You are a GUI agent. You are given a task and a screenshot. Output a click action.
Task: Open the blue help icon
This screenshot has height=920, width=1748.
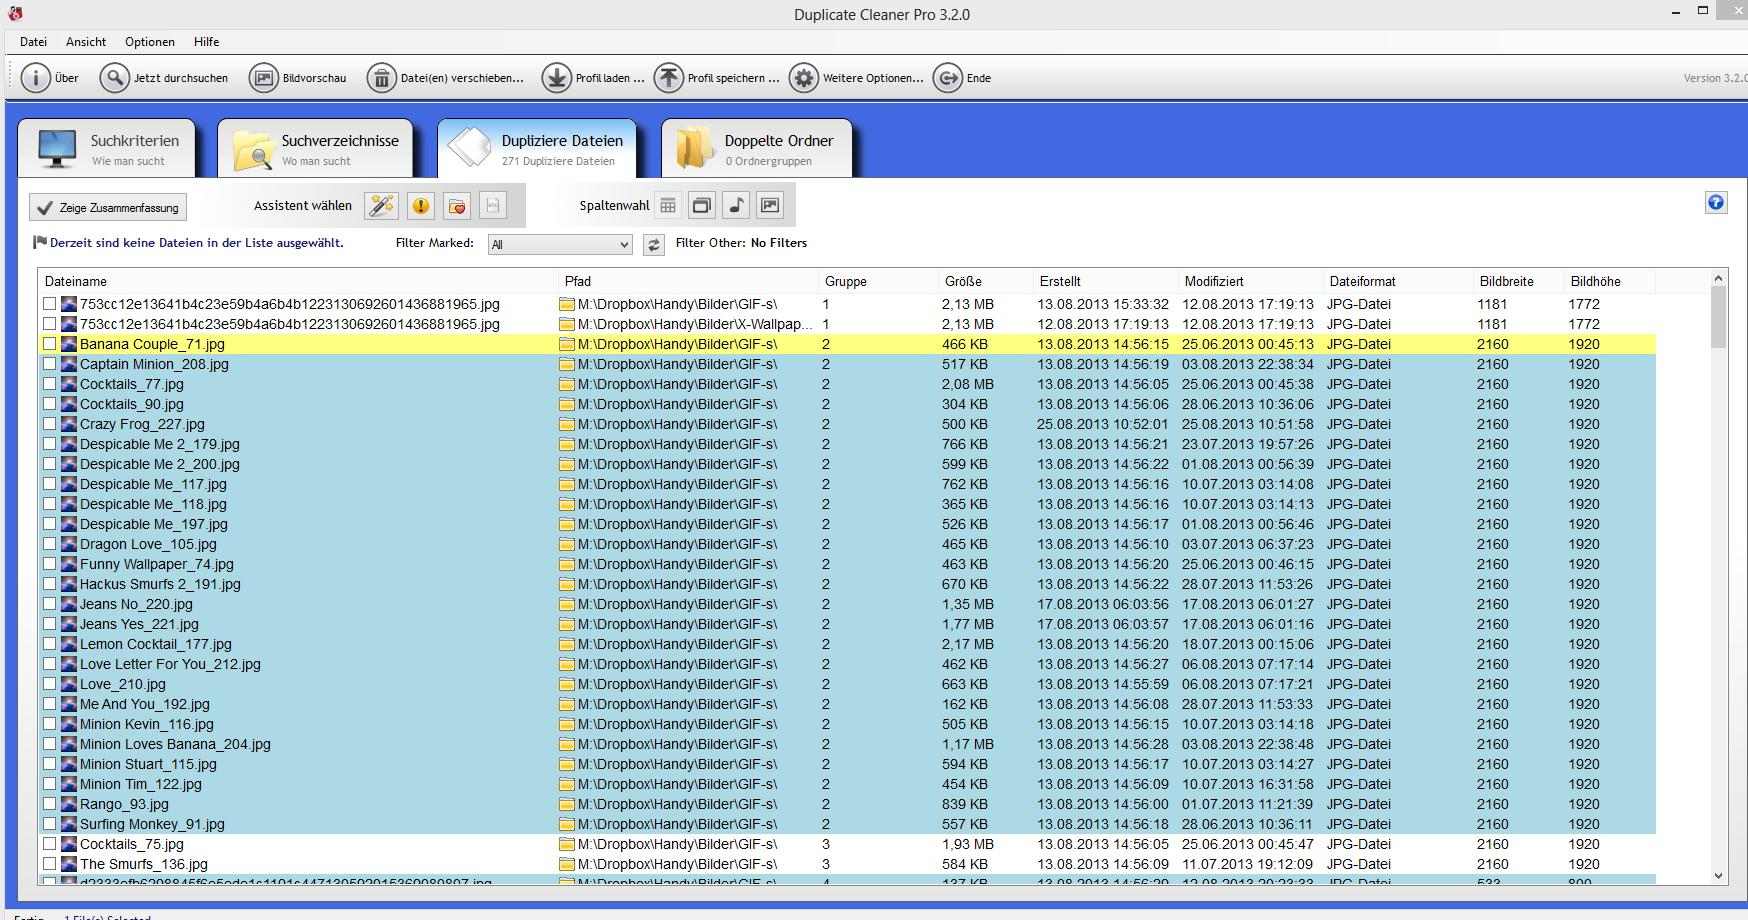(x=1716, y=203)
